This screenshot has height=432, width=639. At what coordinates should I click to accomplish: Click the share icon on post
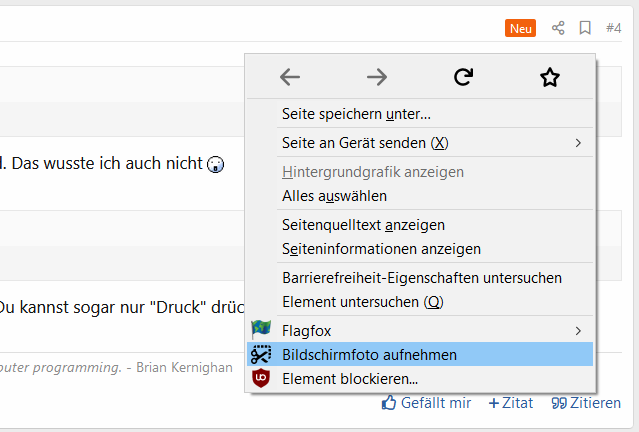tap(559, 28)
